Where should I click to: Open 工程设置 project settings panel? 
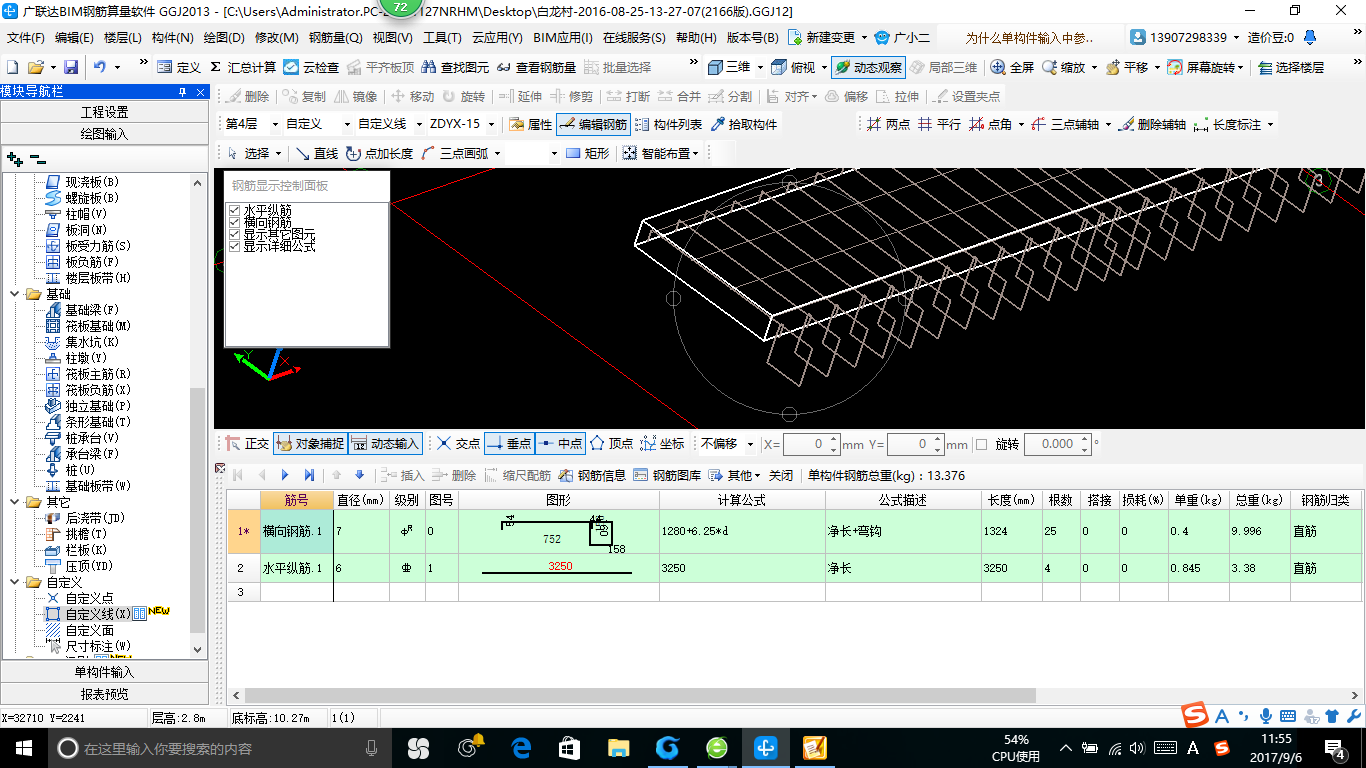[105, 112]
